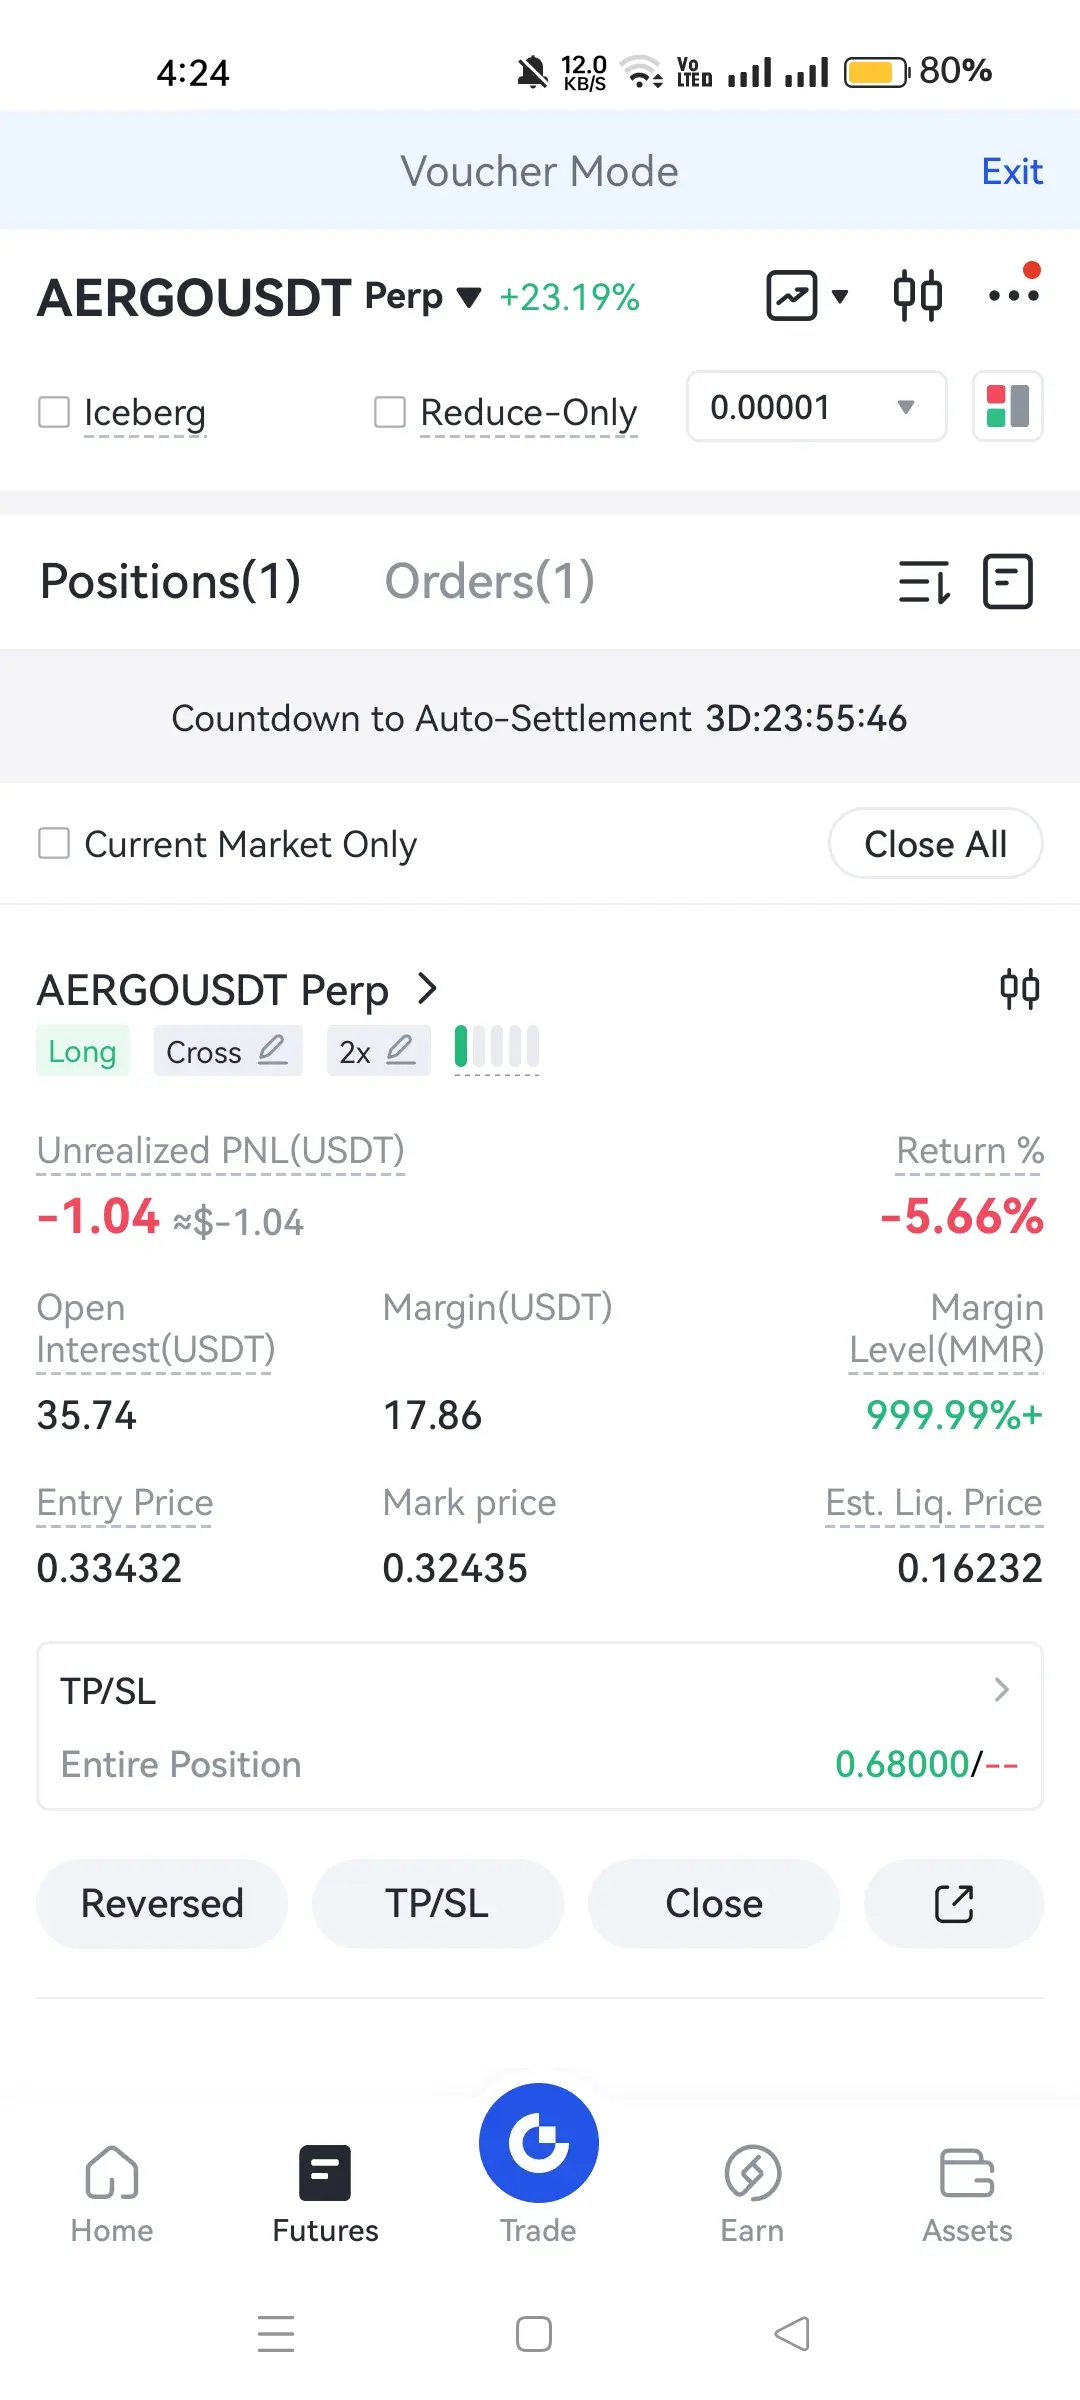Tap the share position button

coord(953,1904)
